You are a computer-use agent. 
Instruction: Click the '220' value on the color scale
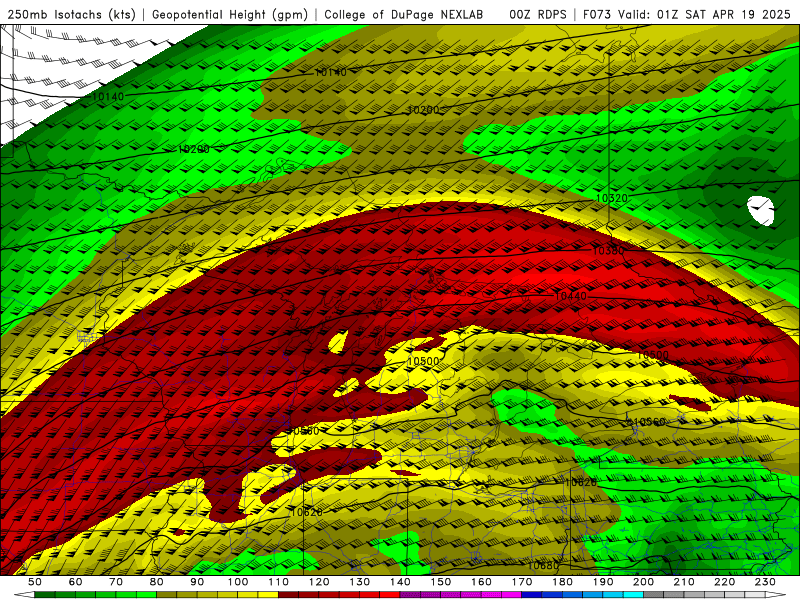point(724,582)
